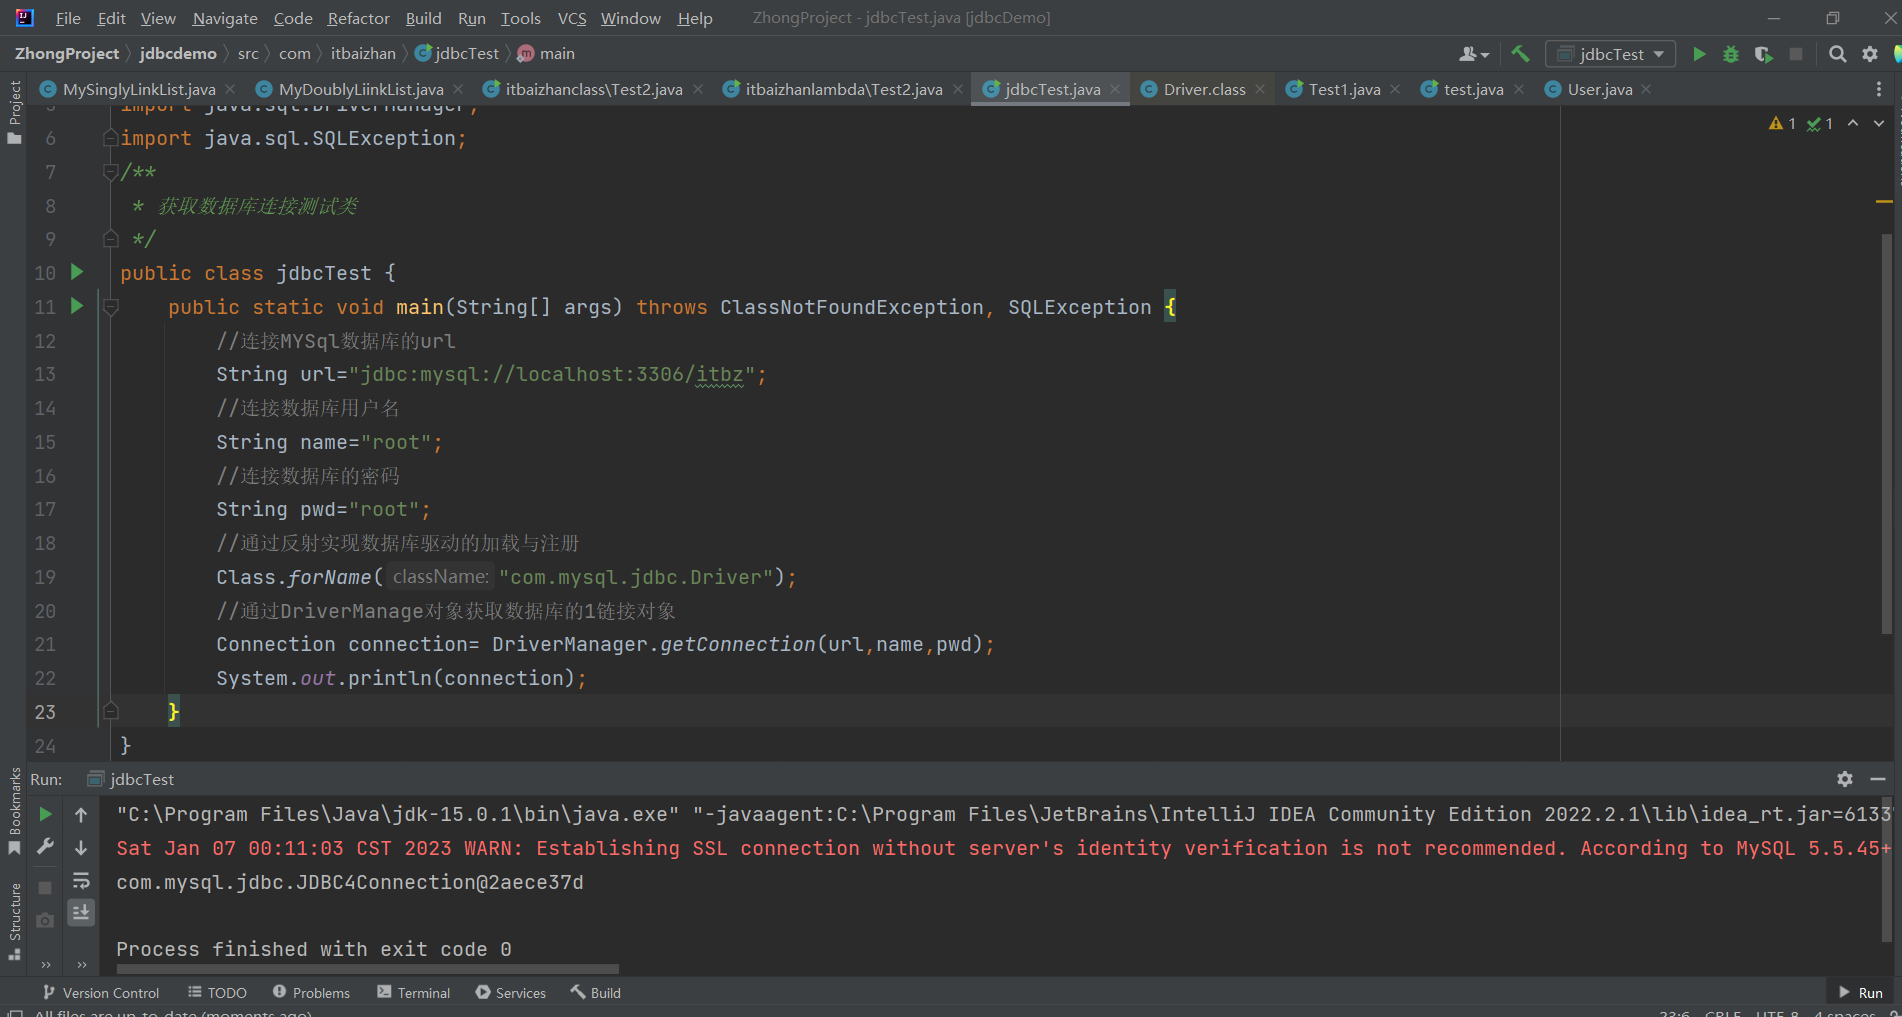This screenshot has height=1017, width=1902.
Task: Click the jdbcTest run tab
Action: click(131, 779)
